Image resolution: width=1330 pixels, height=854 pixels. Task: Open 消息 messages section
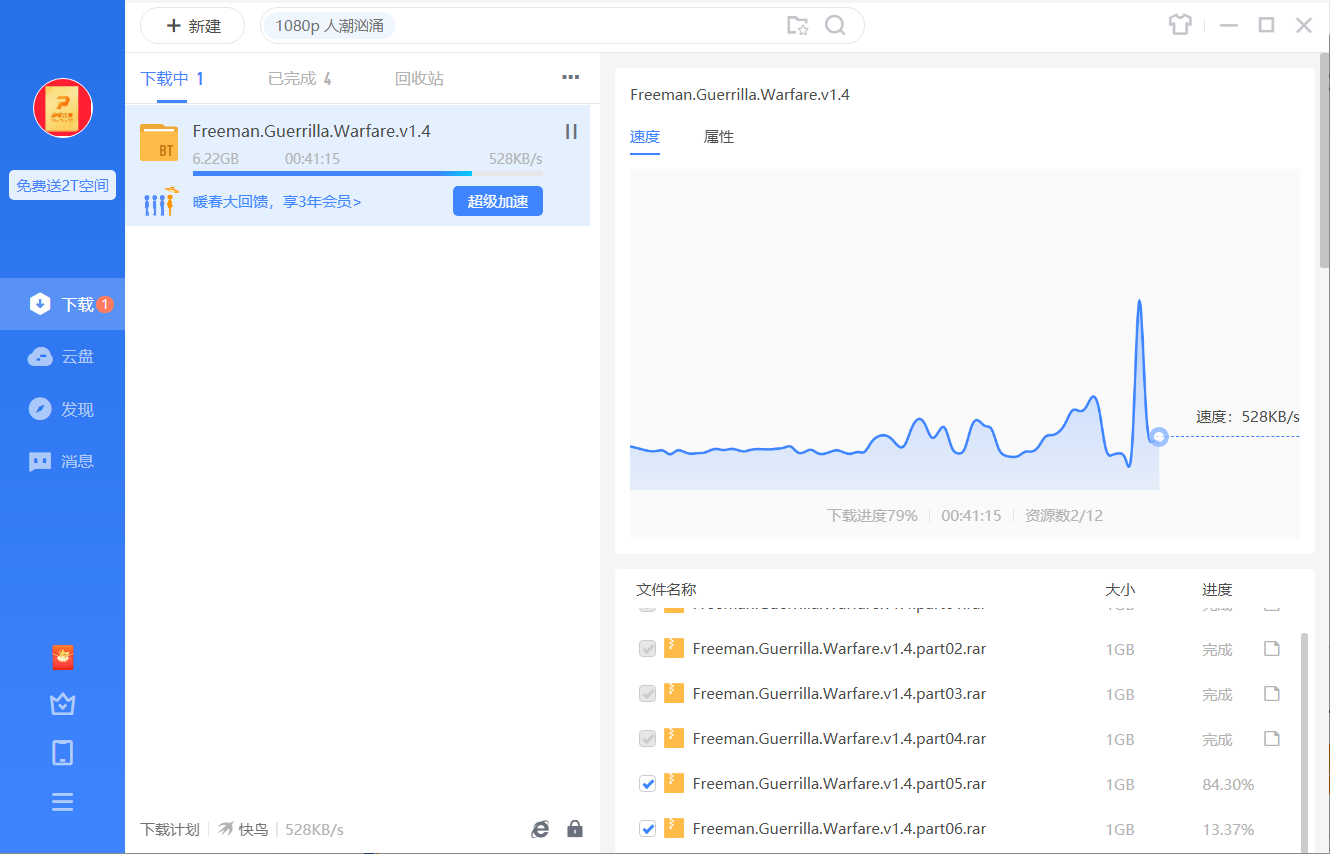[62, 461]
